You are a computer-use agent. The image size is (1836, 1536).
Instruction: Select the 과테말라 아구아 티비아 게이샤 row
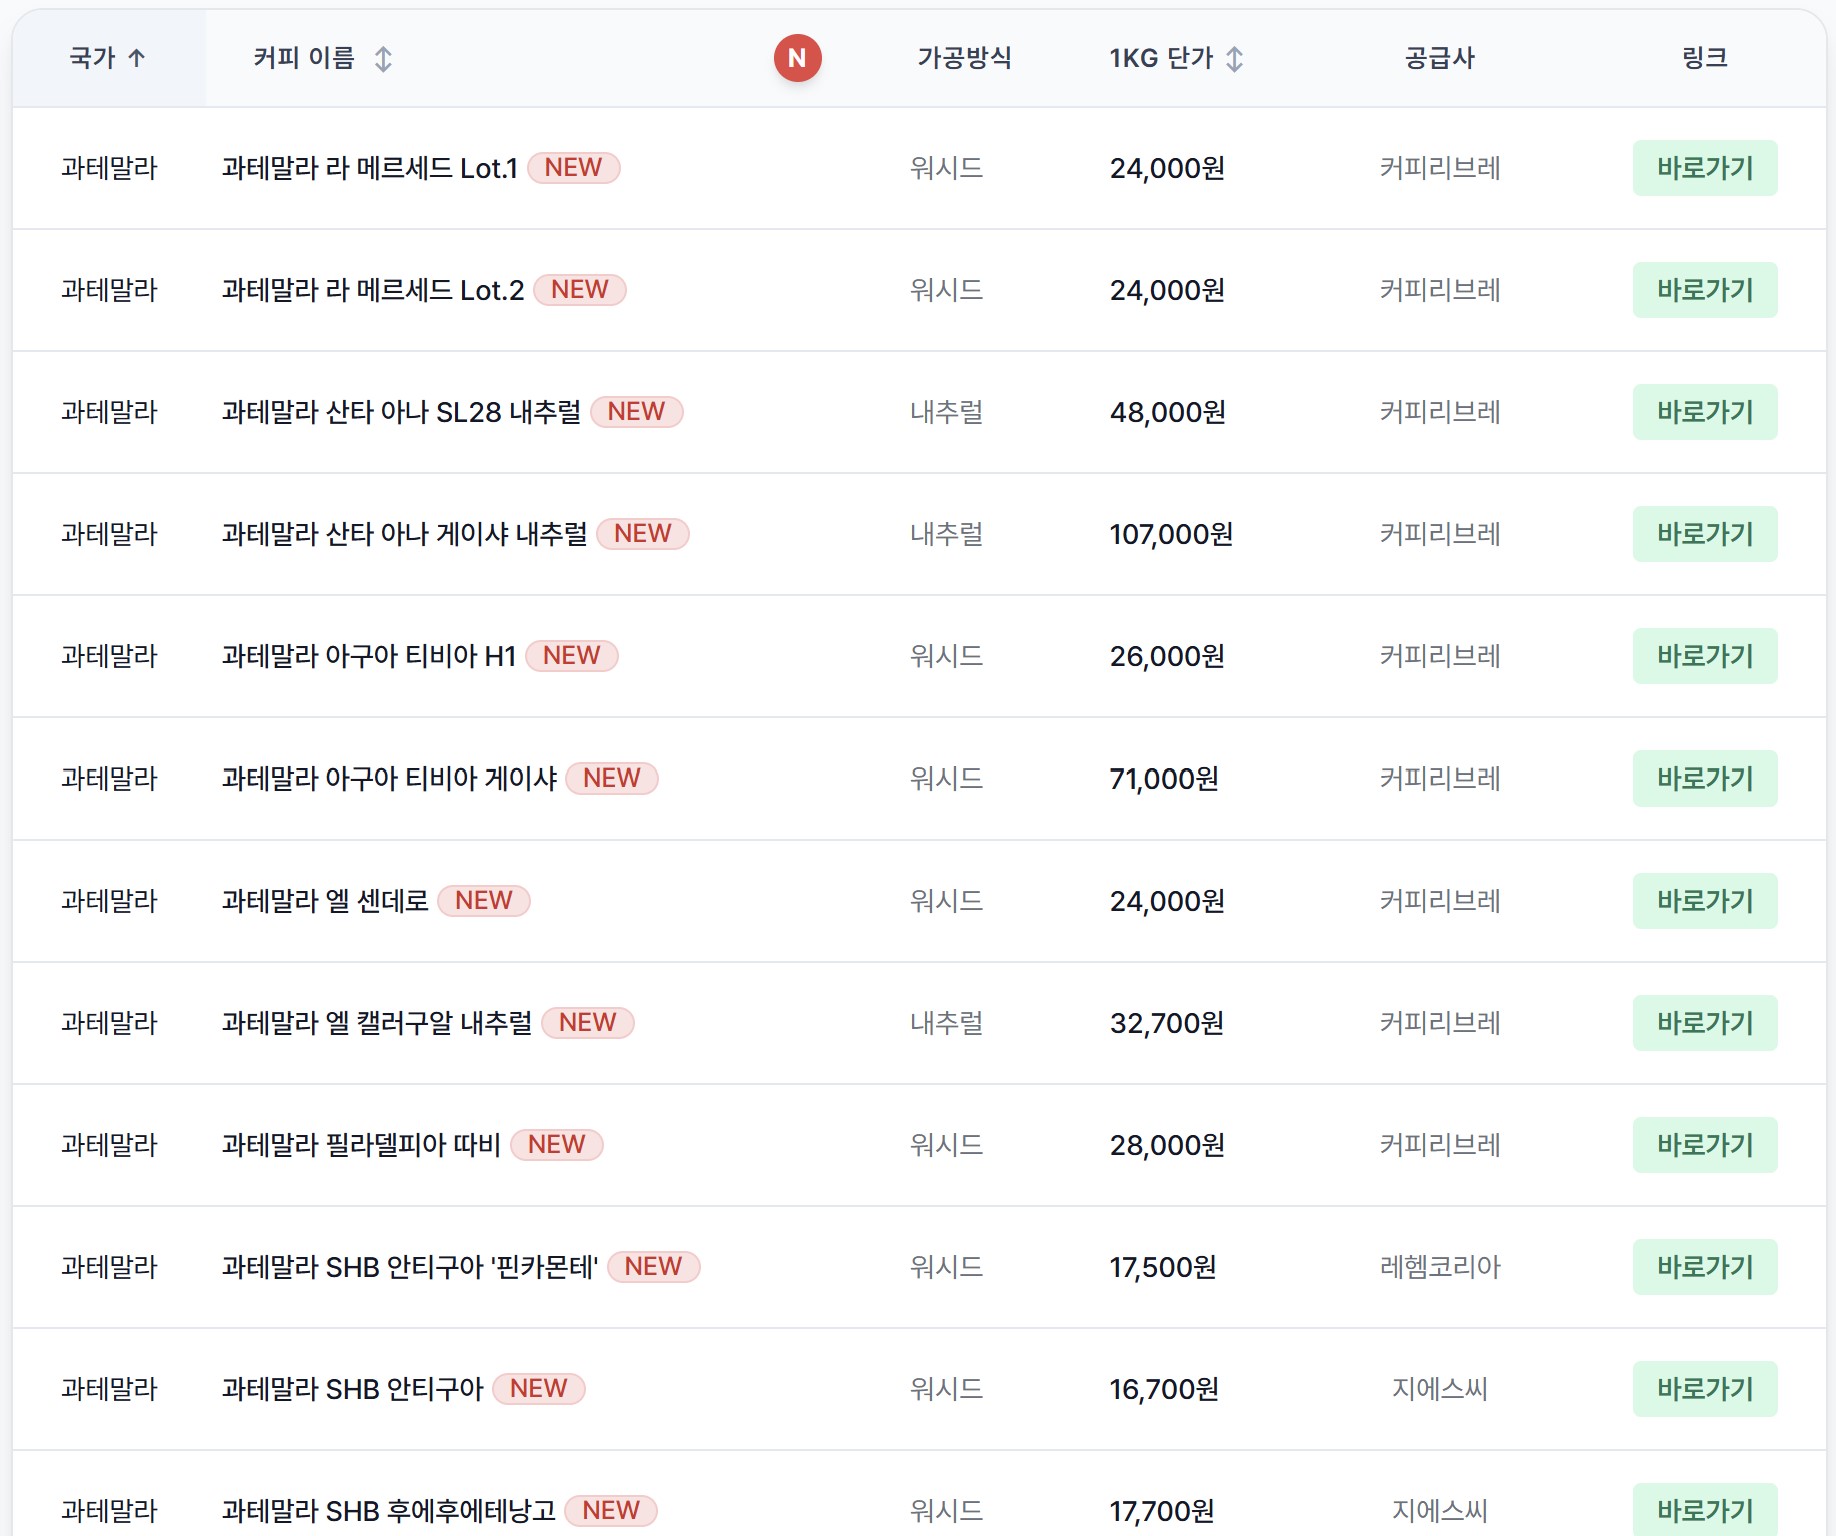(900, 778)
